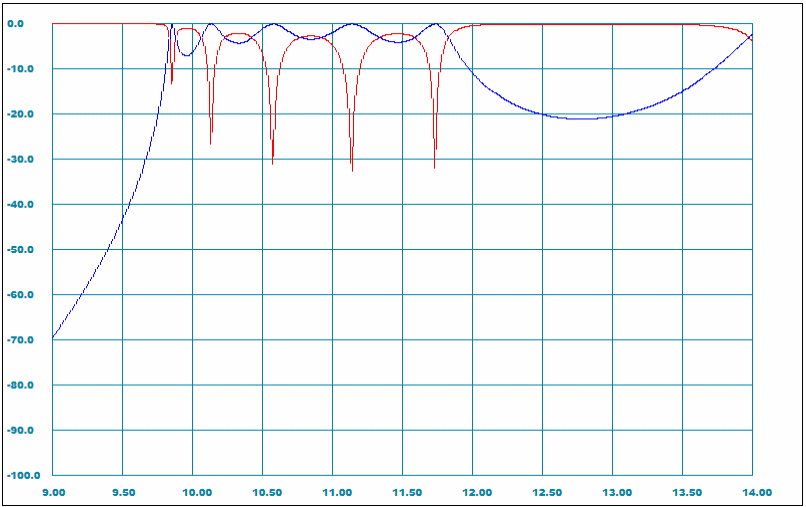The image size is (806, 507).
Task: Click the blue curve's broad minimum near 12.75
Action: [579, 119]
